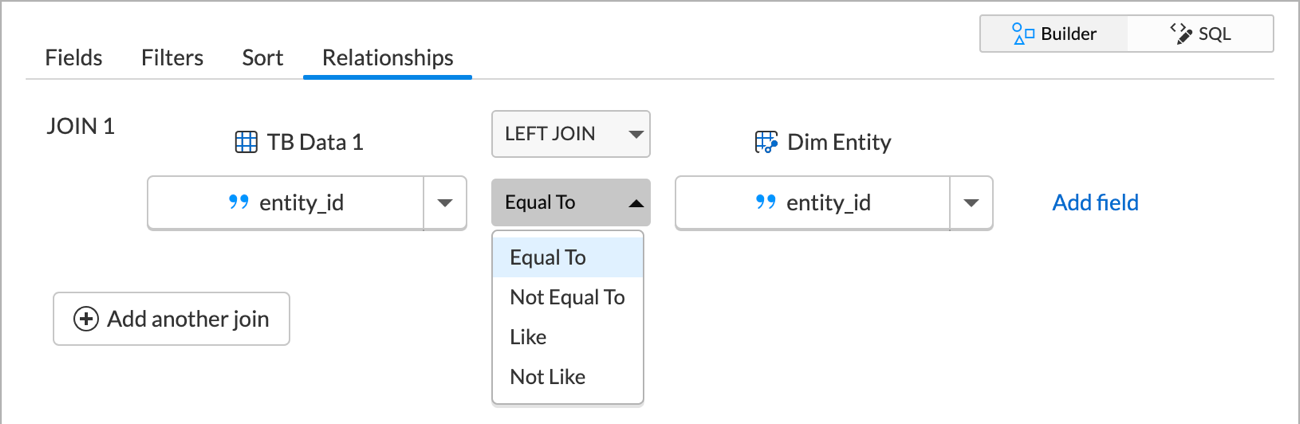Switch to SQL mode

(x=1200, y=34)
